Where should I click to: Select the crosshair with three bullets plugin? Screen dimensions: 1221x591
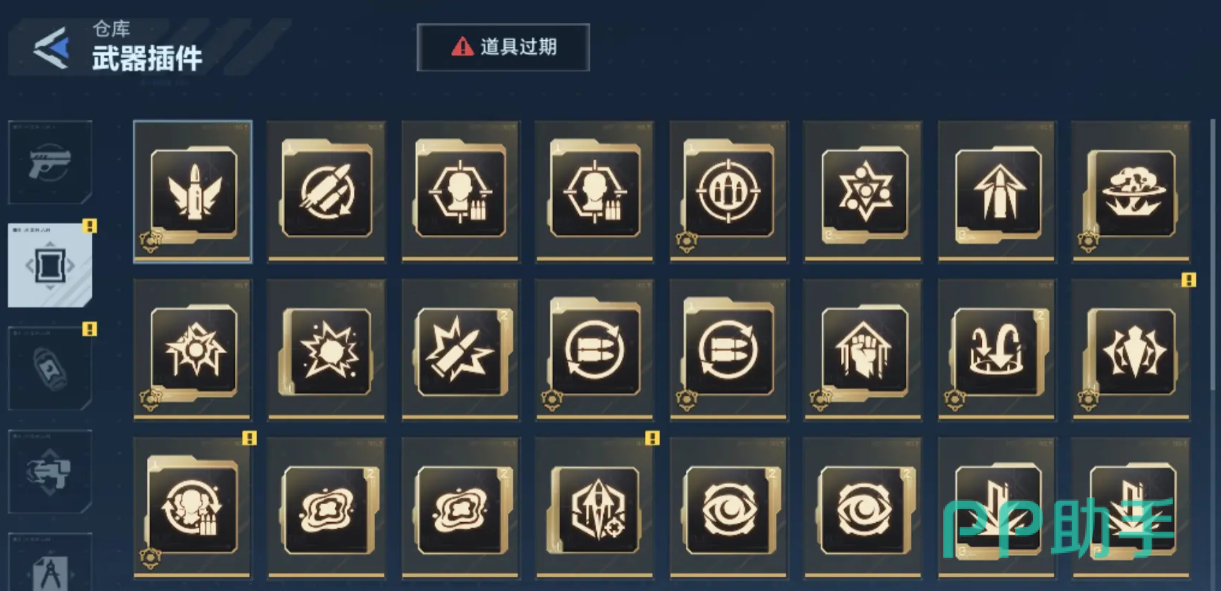pyautogui.click(x=729, y=192)
